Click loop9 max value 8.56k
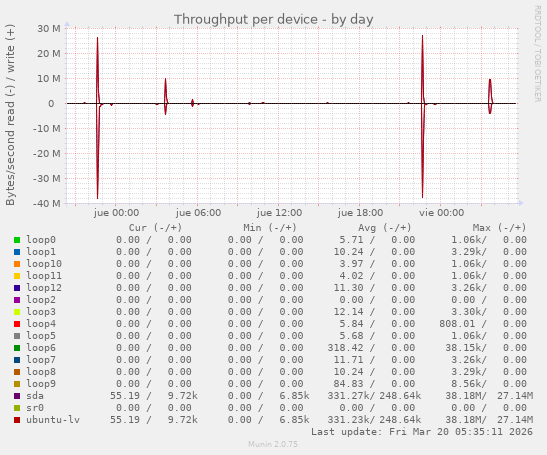This screenshot has width=547, height=455. click(466, 383)
